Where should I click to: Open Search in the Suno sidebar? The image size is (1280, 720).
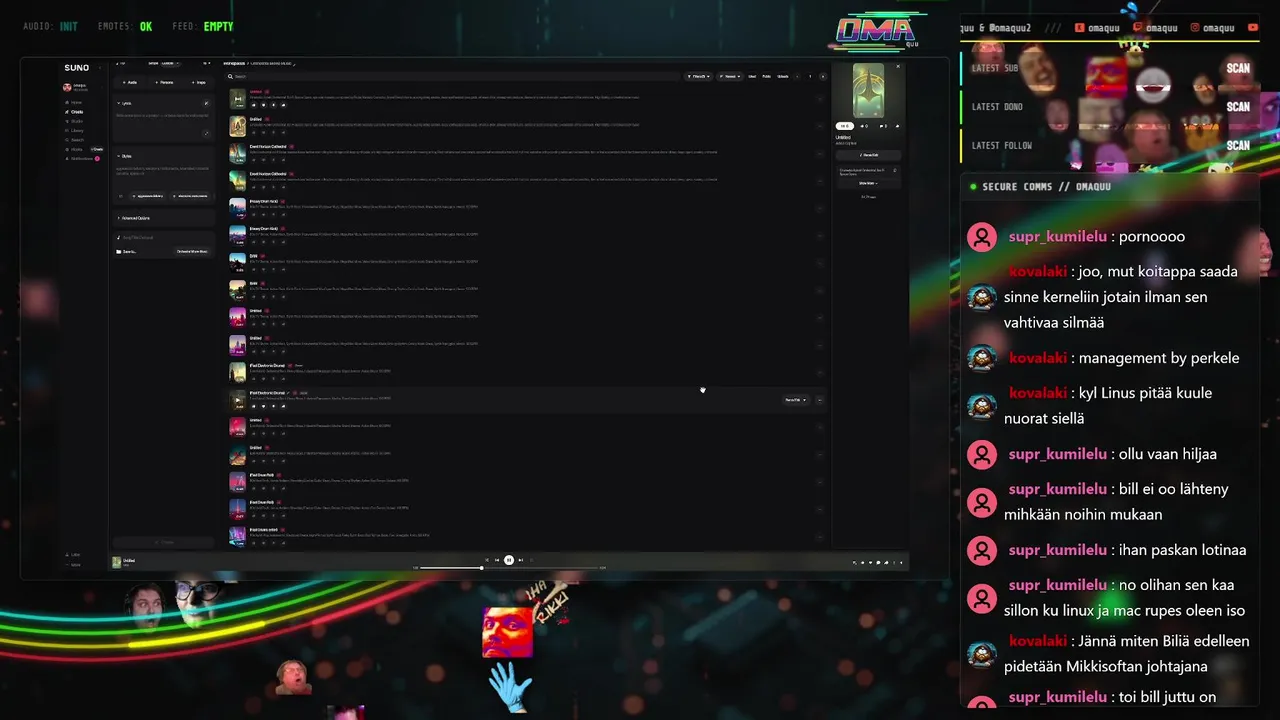[77, 140]
